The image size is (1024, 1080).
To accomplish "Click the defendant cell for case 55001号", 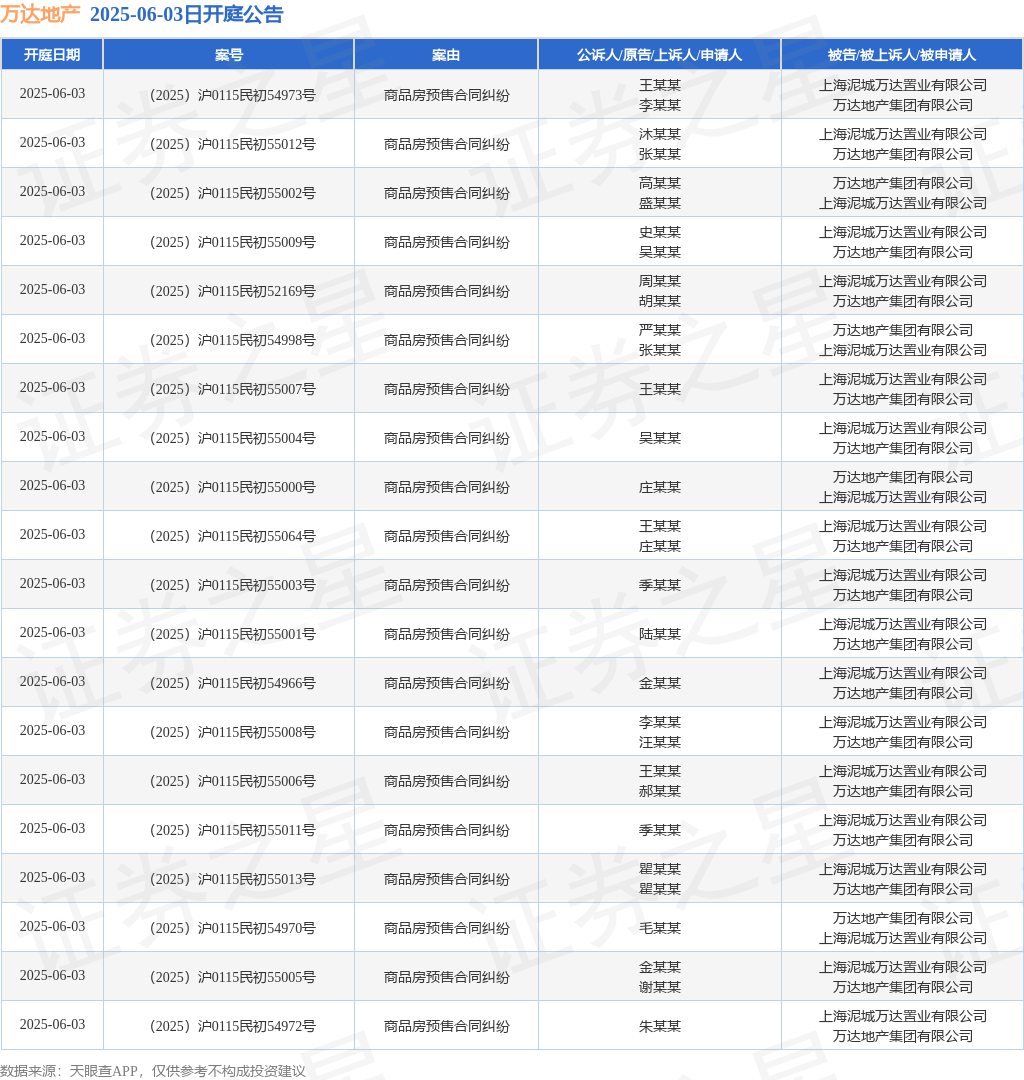I will [x=902, y=634].
